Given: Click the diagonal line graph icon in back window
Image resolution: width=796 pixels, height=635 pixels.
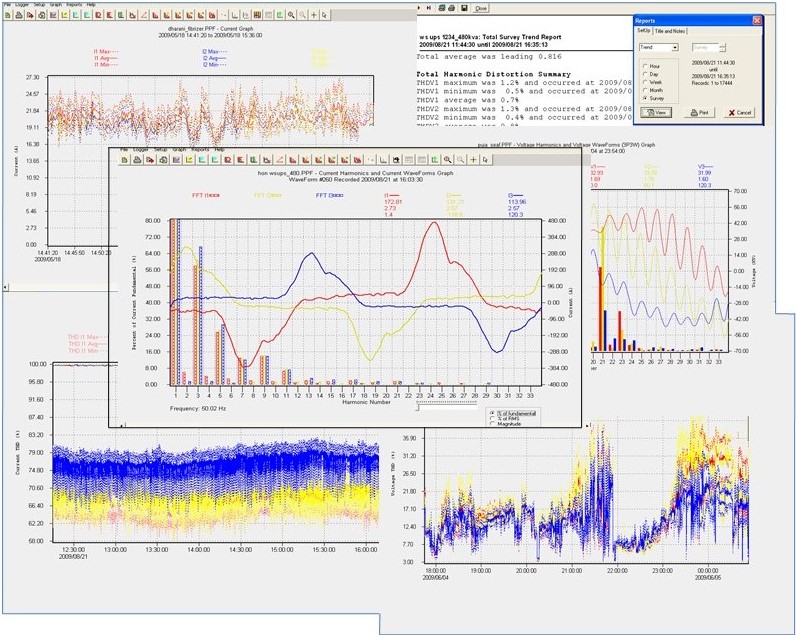Looking at the screenshot, I should point(144,15).
